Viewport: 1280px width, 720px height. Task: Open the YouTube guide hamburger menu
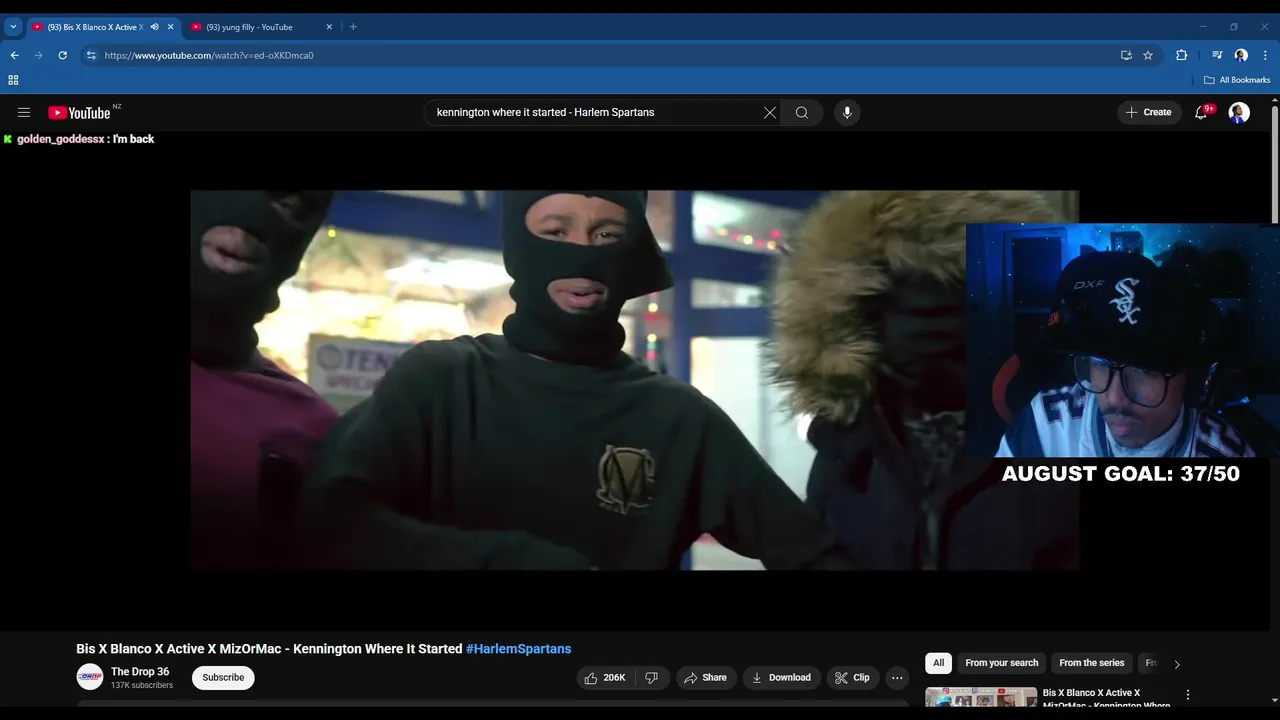[x=24, y=113]
